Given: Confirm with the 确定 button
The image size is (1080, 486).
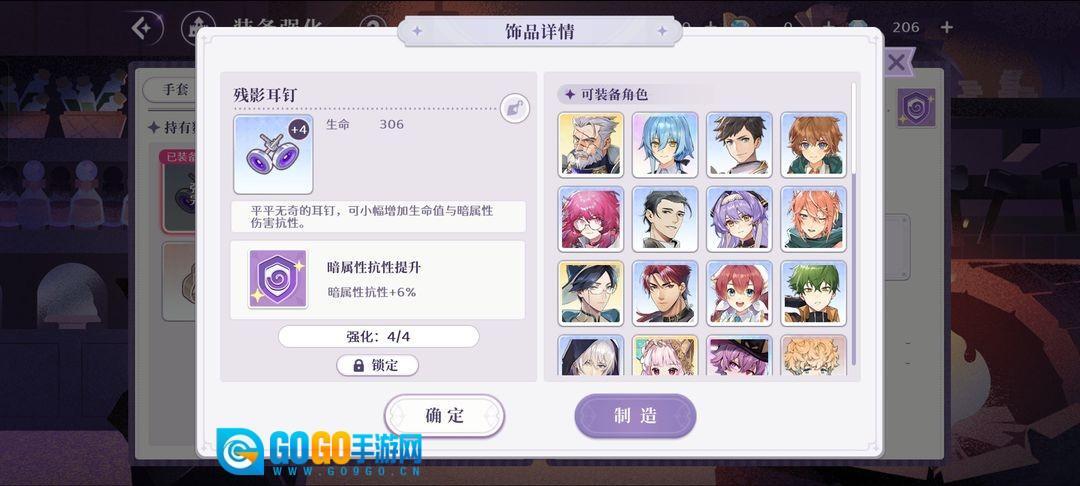Looking at the screenshot, I should (444, 416).
